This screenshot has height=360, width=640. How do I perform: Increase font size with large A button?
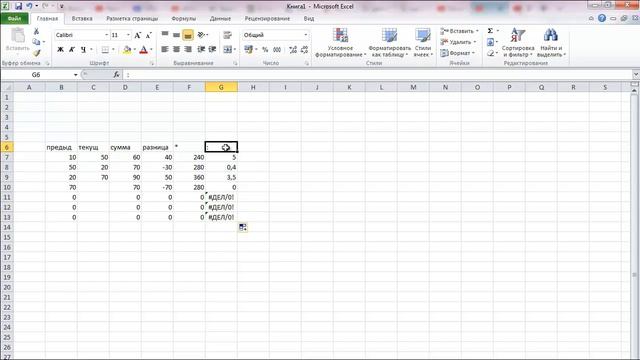click(138, 36)
